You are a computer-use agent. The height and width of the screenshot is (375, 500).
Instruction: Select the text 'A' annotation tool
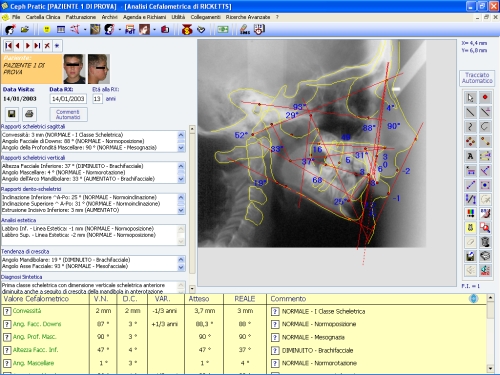pos(470,156)
